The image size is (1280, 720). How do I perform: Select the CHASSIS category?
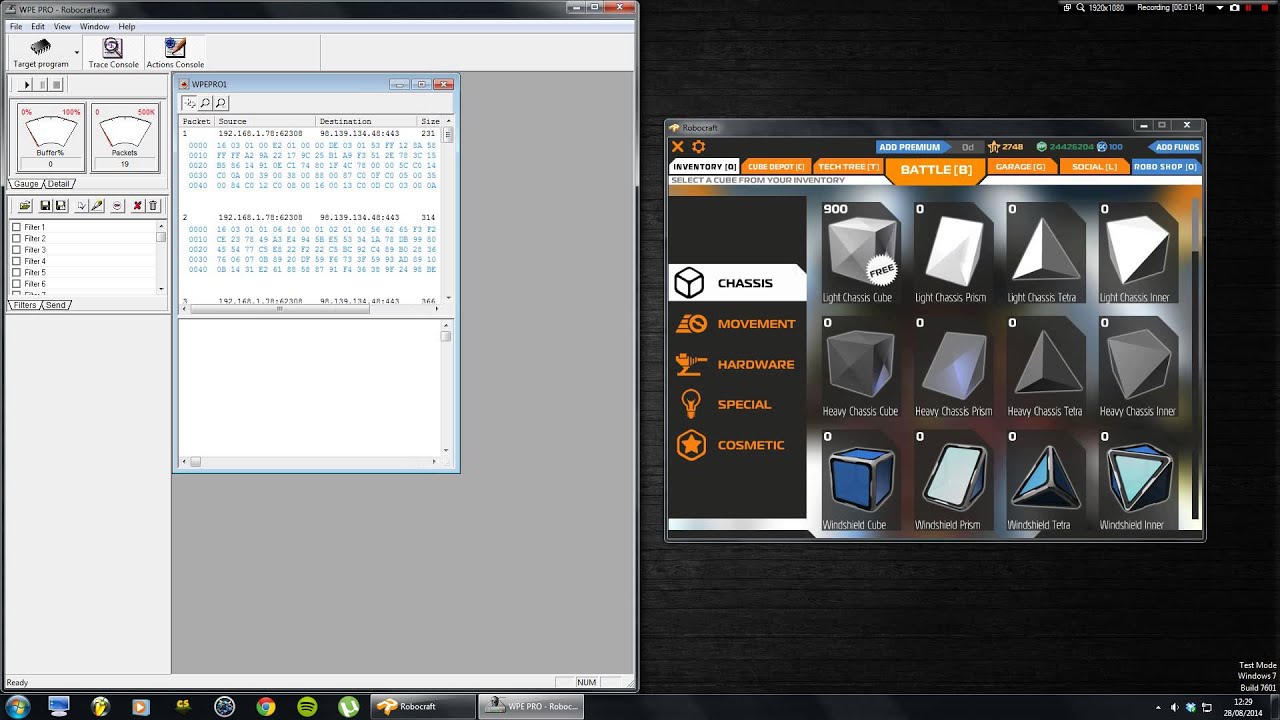click(737, 283)
